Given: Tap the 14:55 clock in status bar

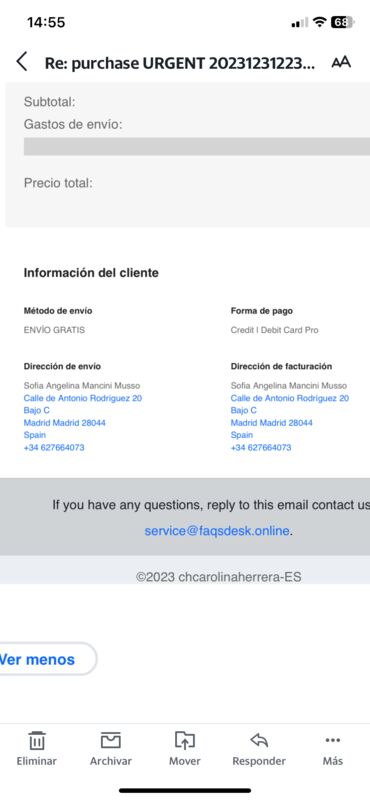Looking at the screenshot, I should 46,22.
